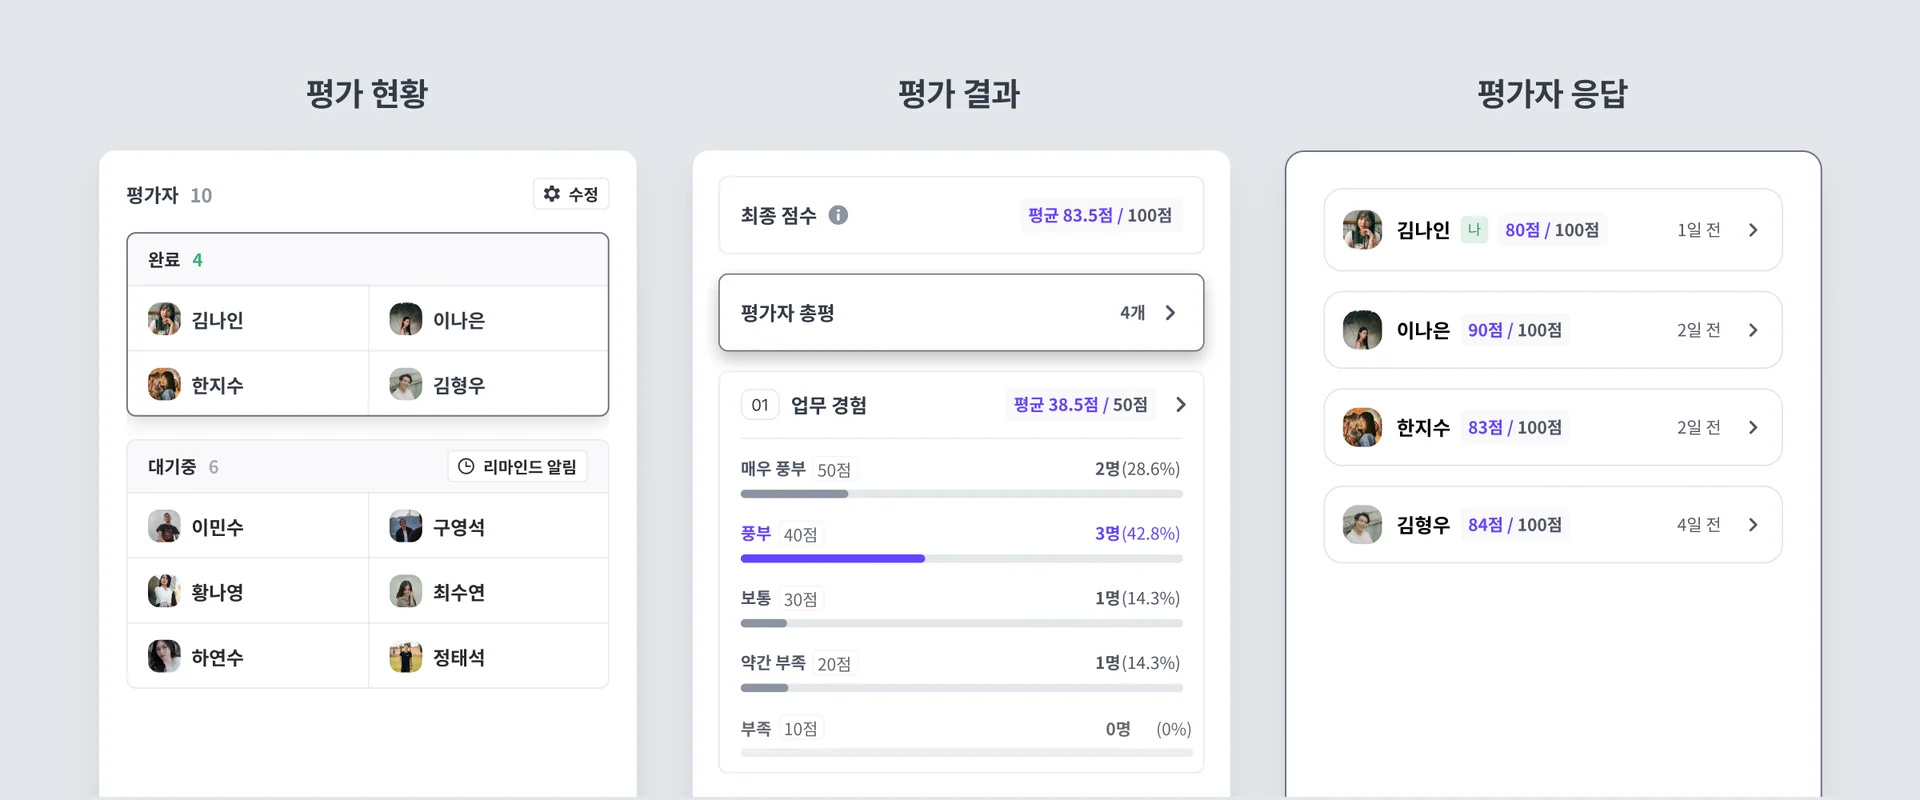Click the 나 badge next to 김나인
This screenshot has width=1920, height=800.
point(1473,229)
